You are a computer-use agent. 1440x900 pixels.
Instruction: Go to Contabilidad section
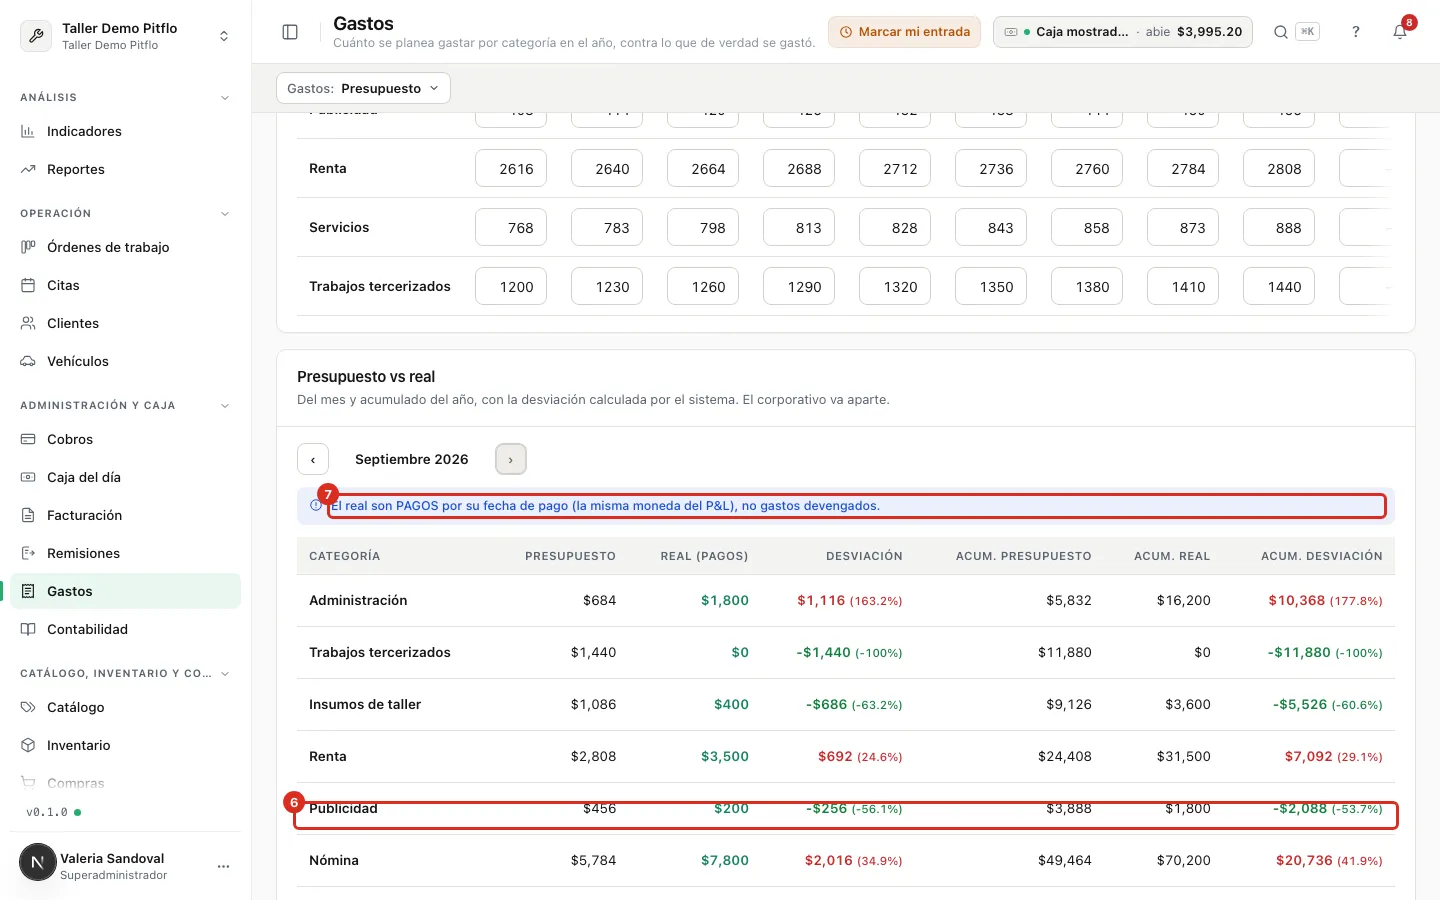(x=126, y=629)
